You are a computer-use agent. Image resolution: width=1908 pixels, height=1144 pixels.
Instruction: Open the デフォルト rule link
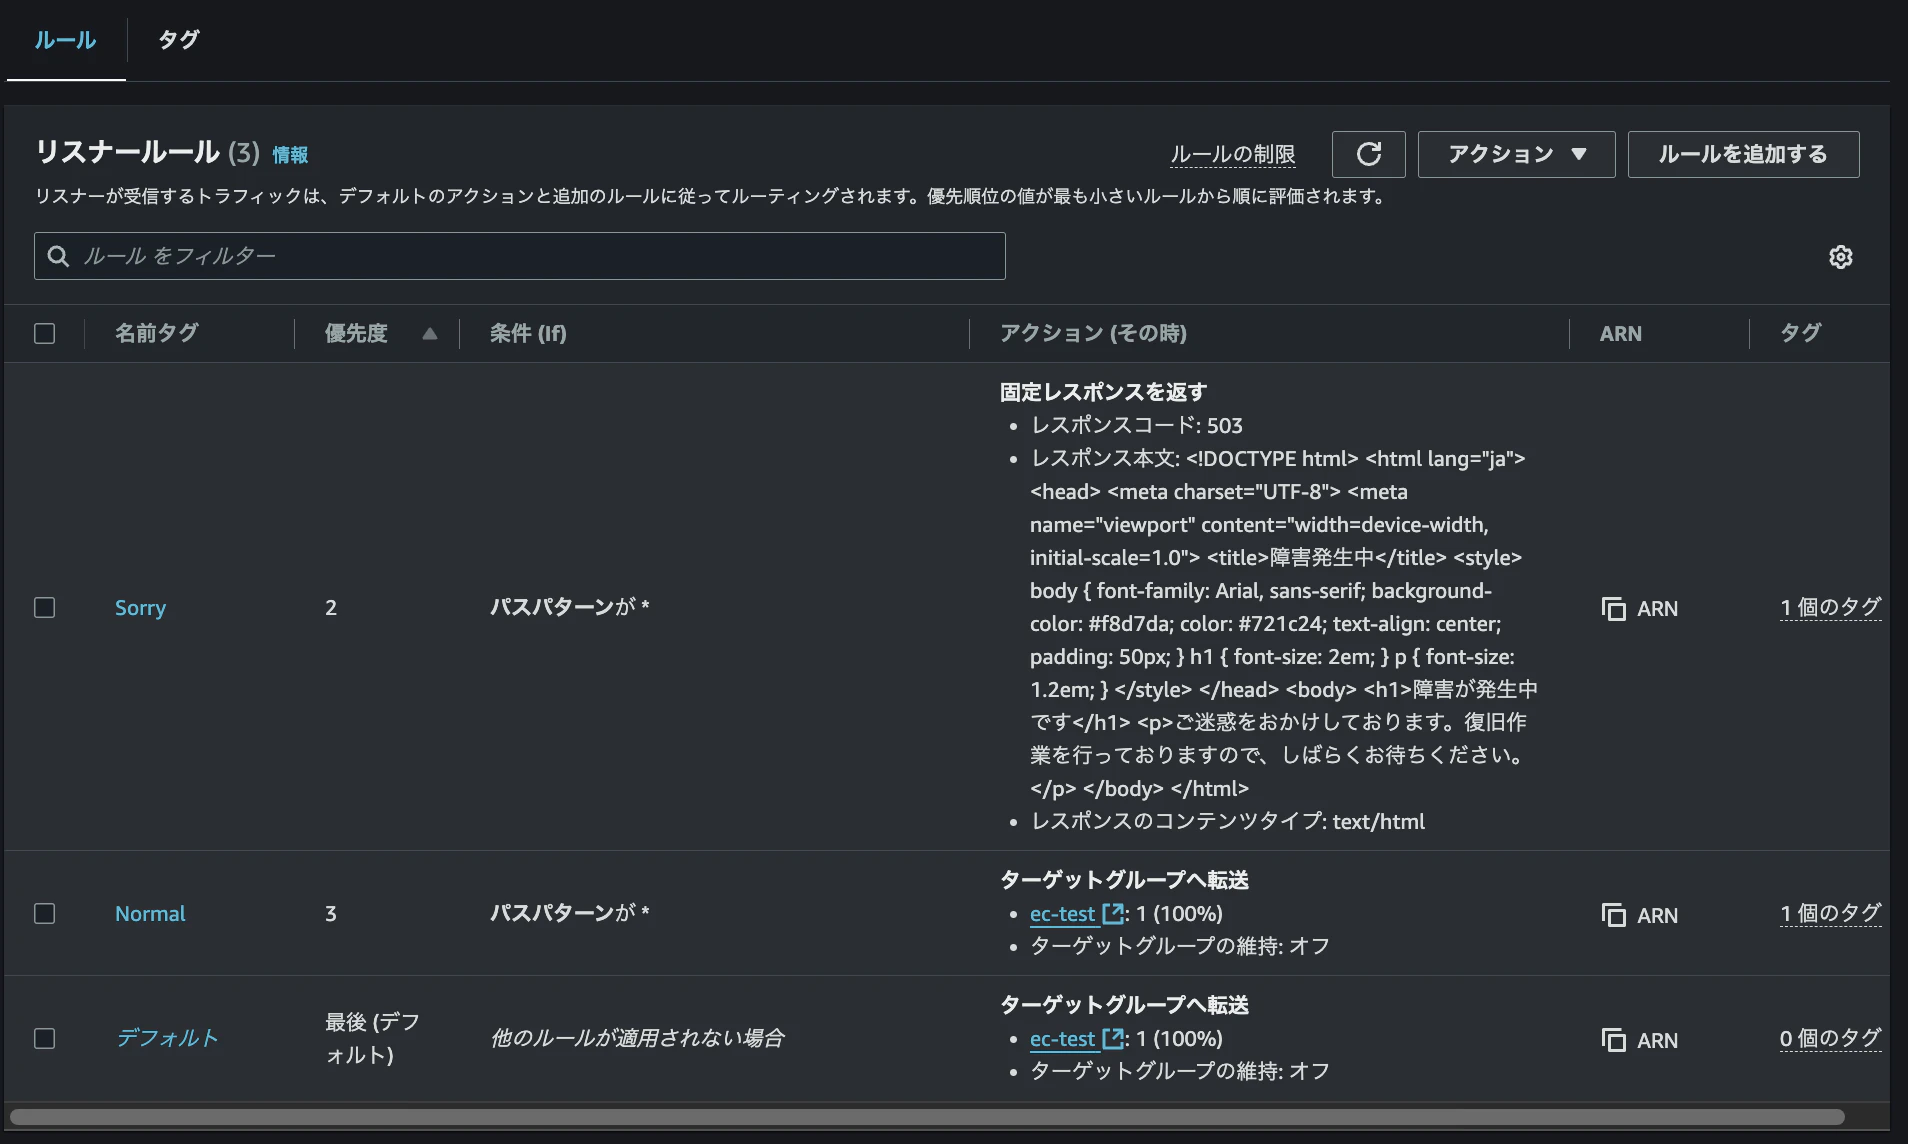[x=167, y=1038]
